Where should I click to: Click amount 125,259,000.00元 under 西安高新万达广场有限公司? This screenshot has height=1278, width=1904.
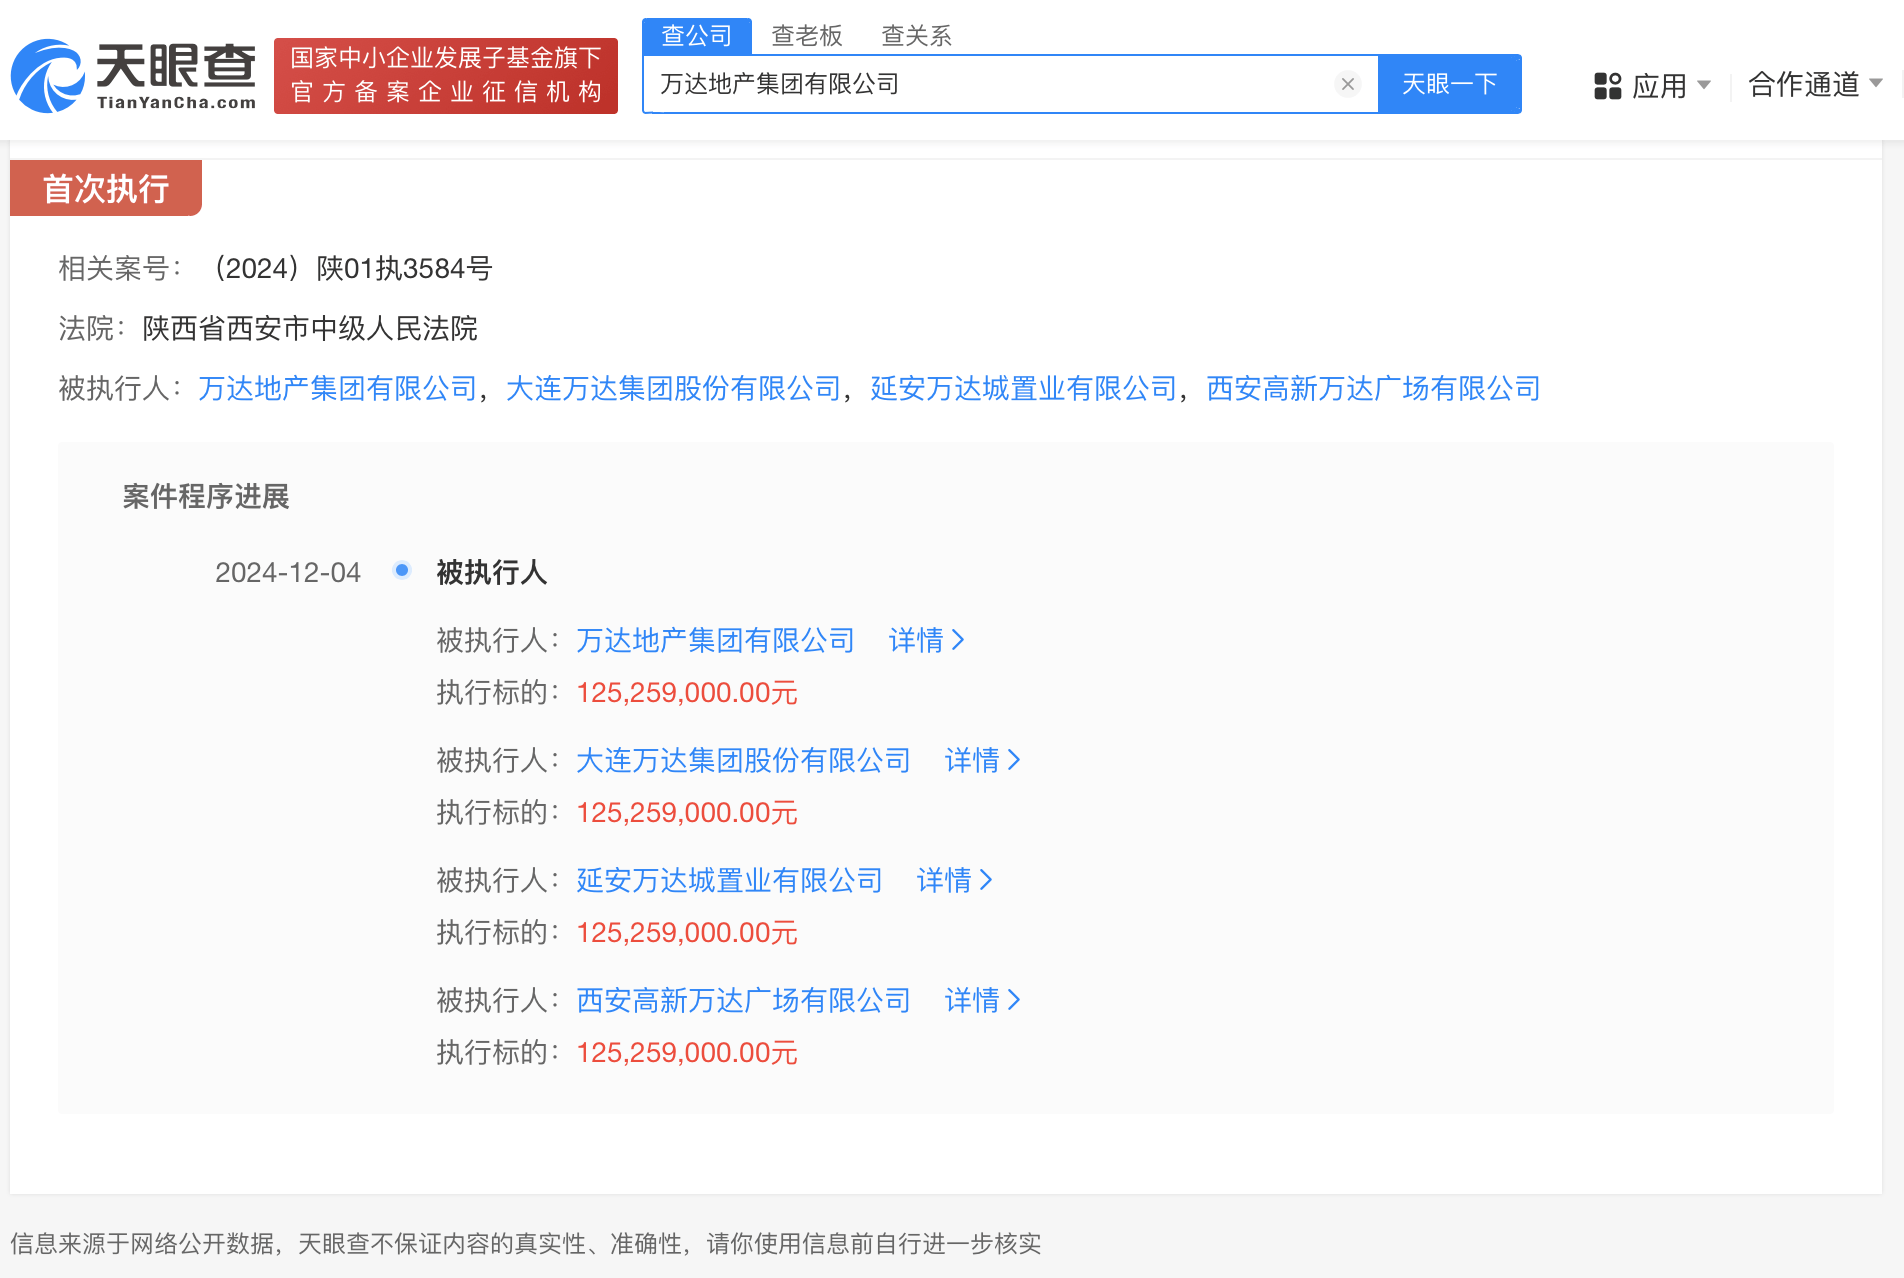[687, 1052]
